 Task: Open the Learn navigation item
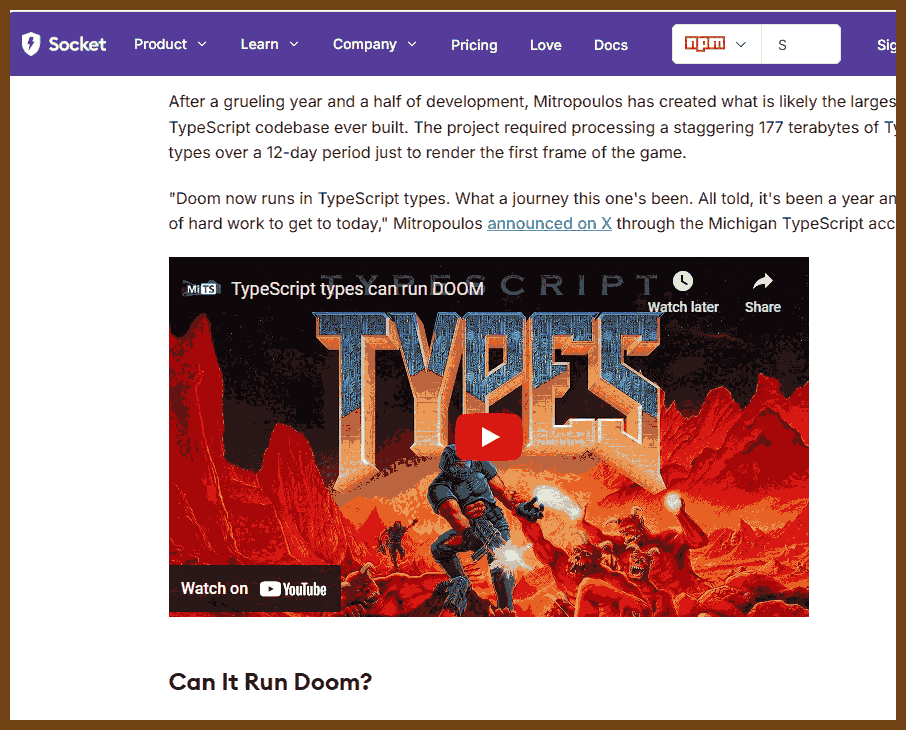pyautogui.click(x=259, y=45)
